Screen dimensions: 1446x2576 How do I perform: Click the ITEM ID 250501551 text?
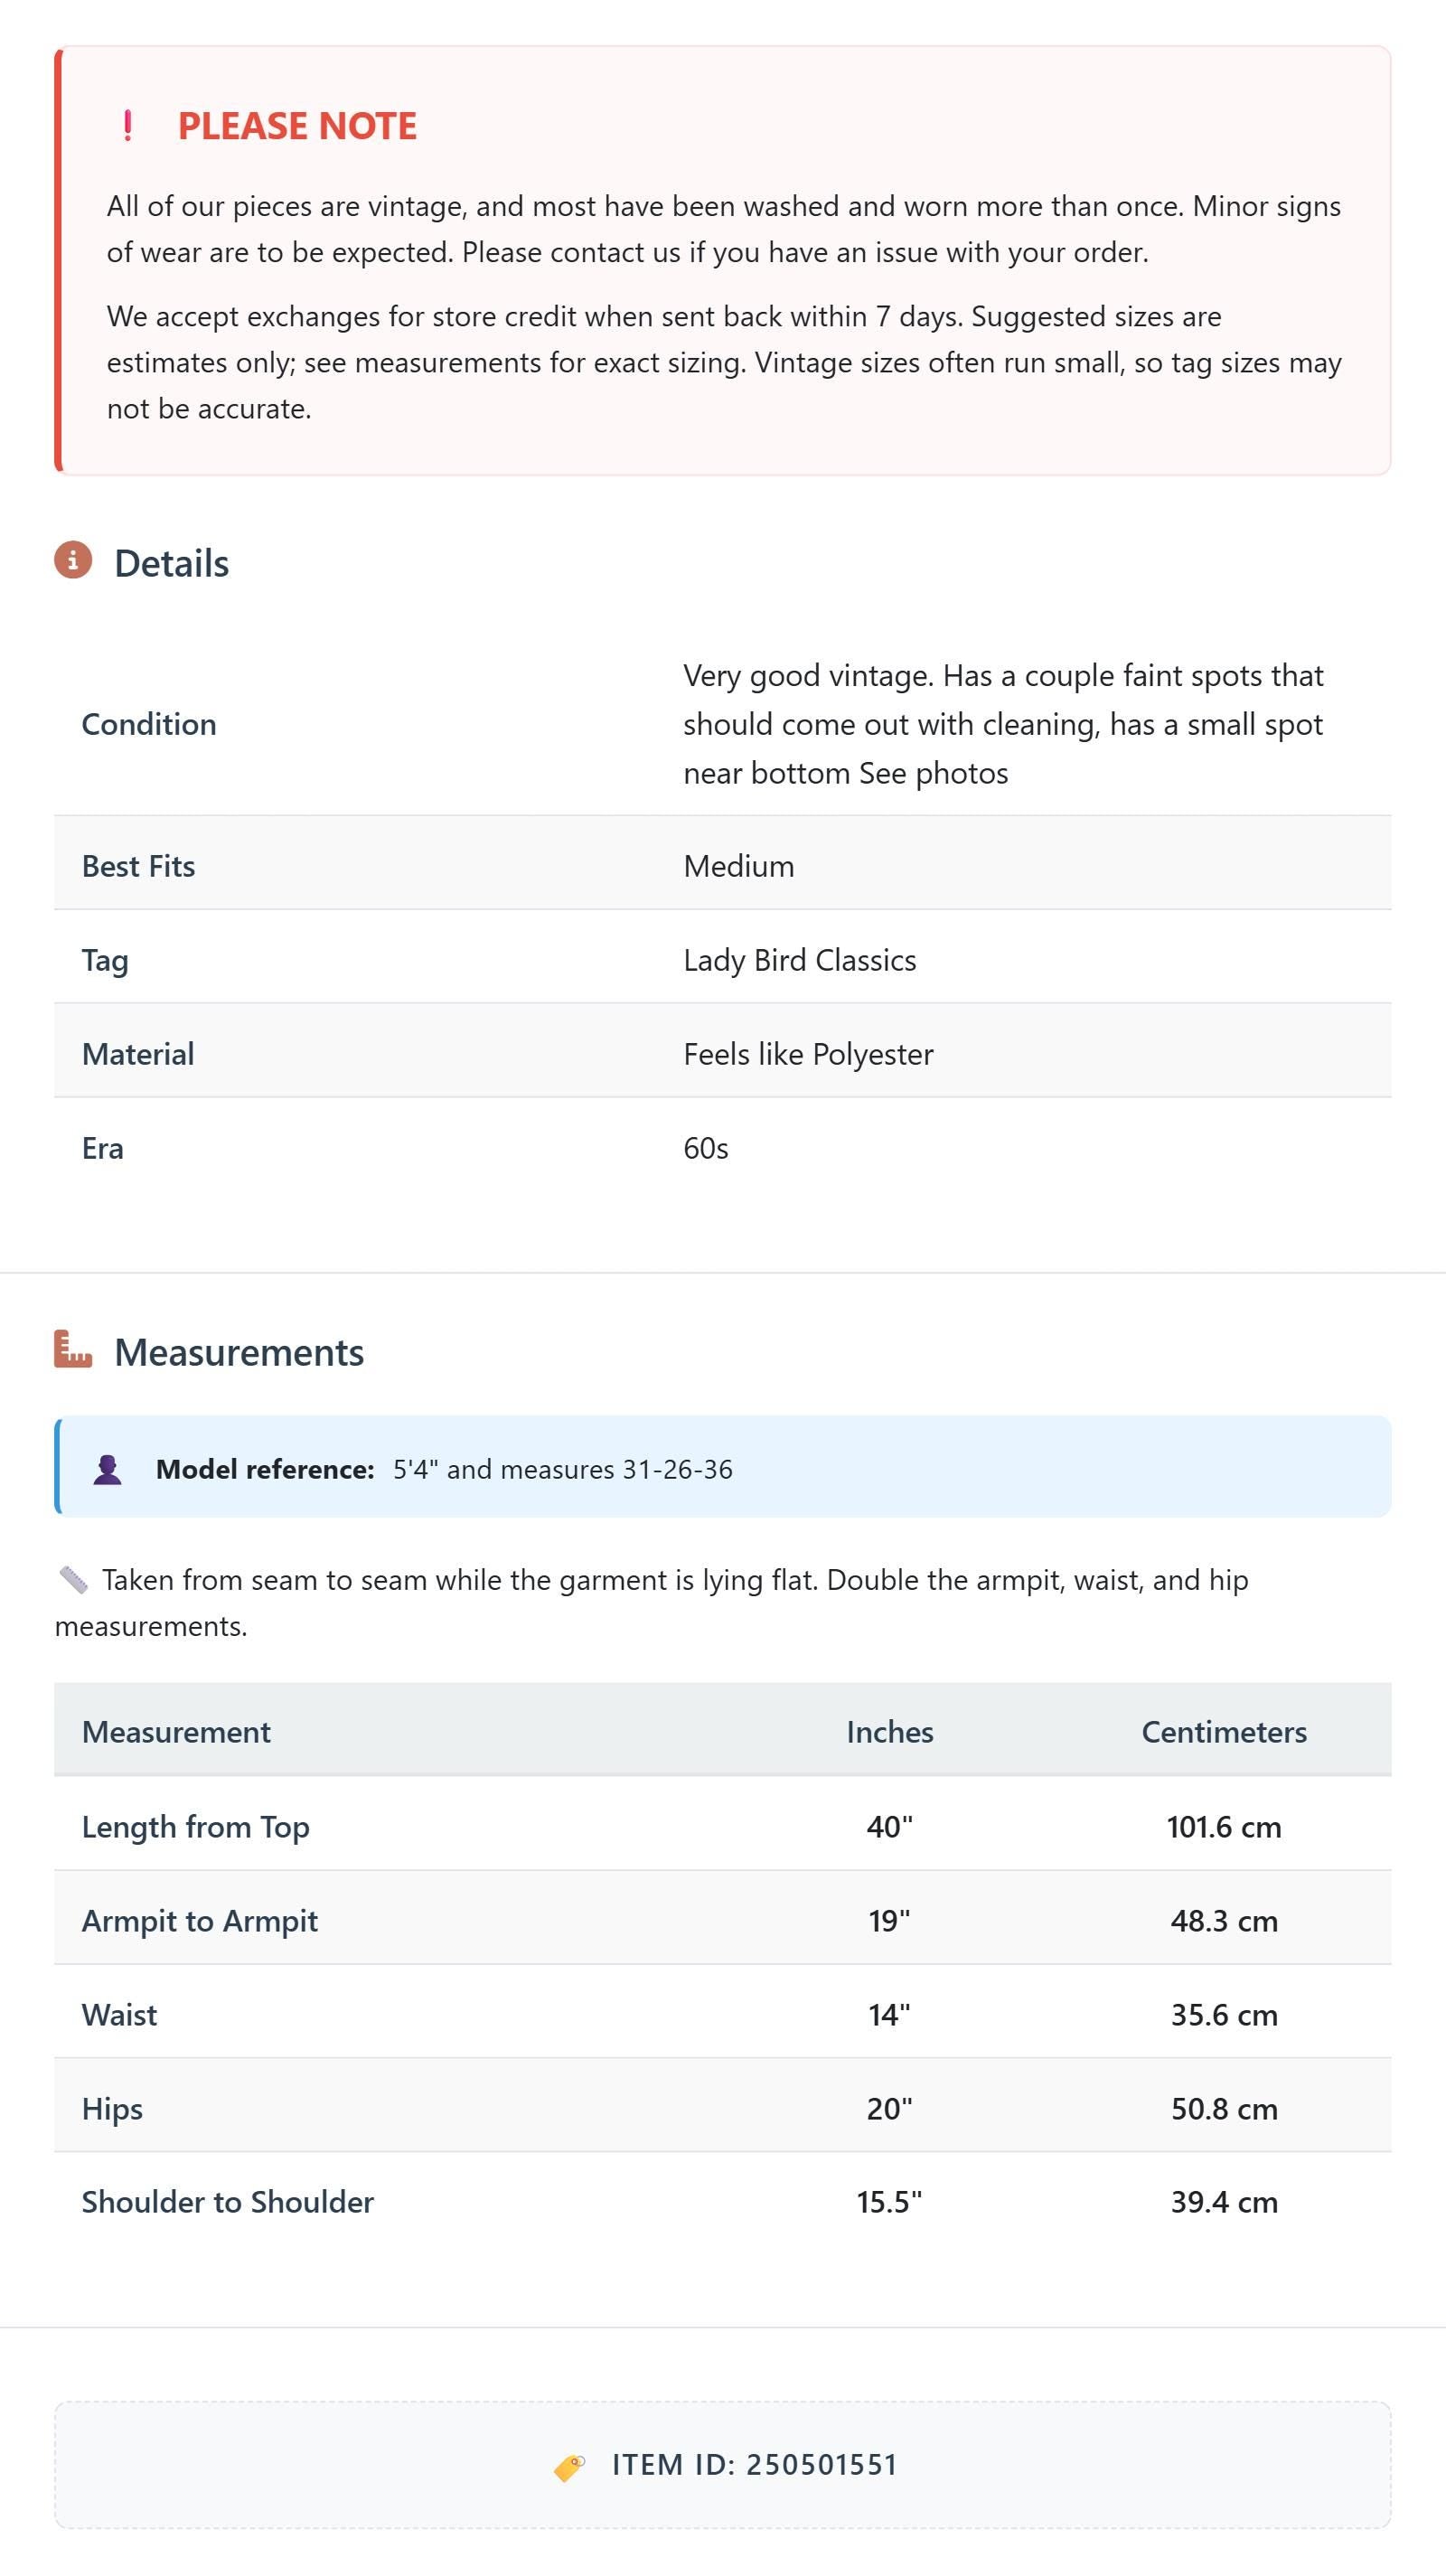pos(755,2465)
